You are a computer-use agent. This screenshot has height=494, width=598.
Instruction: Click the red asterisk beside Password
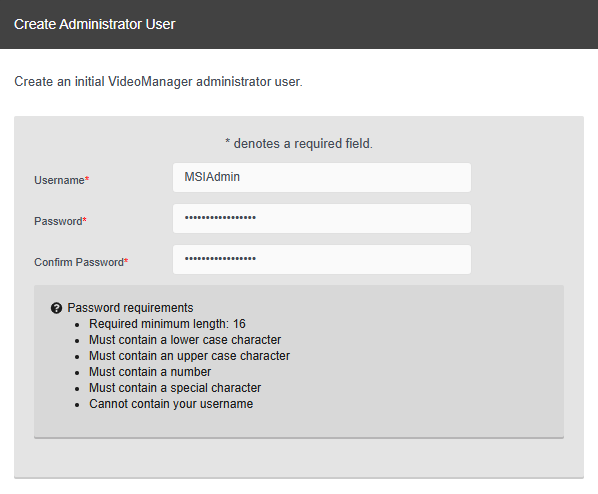point(85,220)
